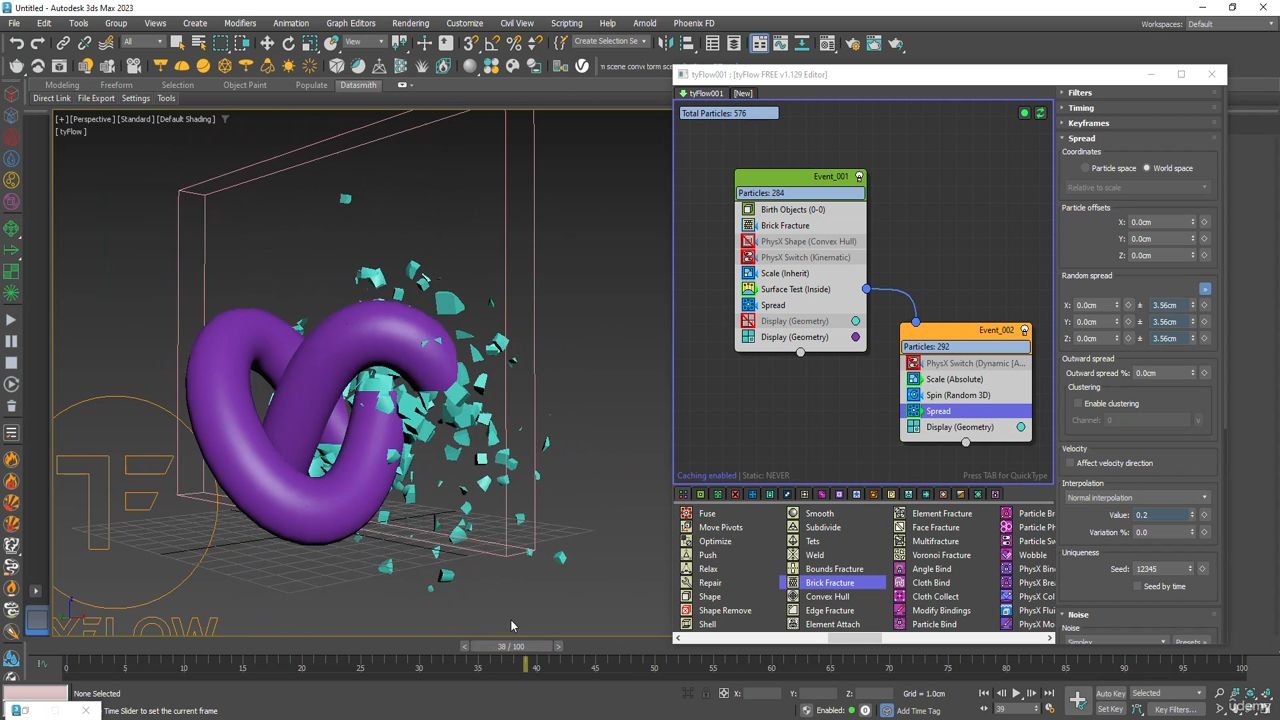
Task: Click the Surface Test (Inside) operator icon
Action: click(748, 289)
